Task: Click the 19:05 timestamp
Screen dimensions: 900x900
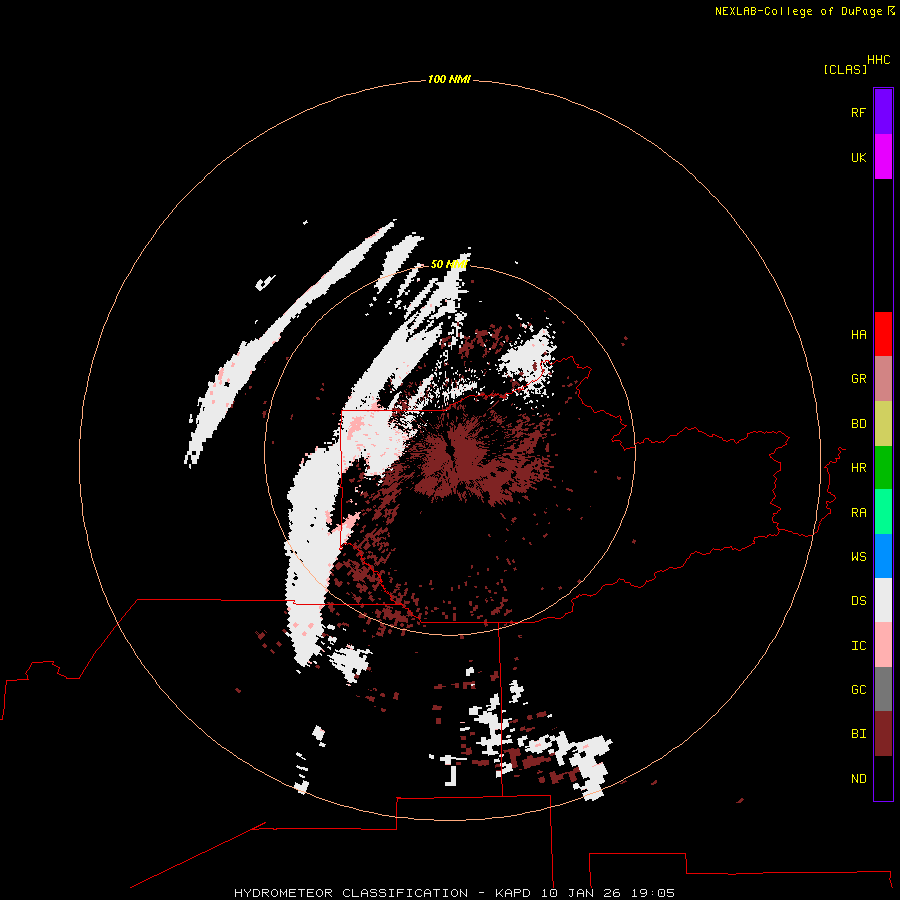Action: pyautogui.click(x=652, y=893)
